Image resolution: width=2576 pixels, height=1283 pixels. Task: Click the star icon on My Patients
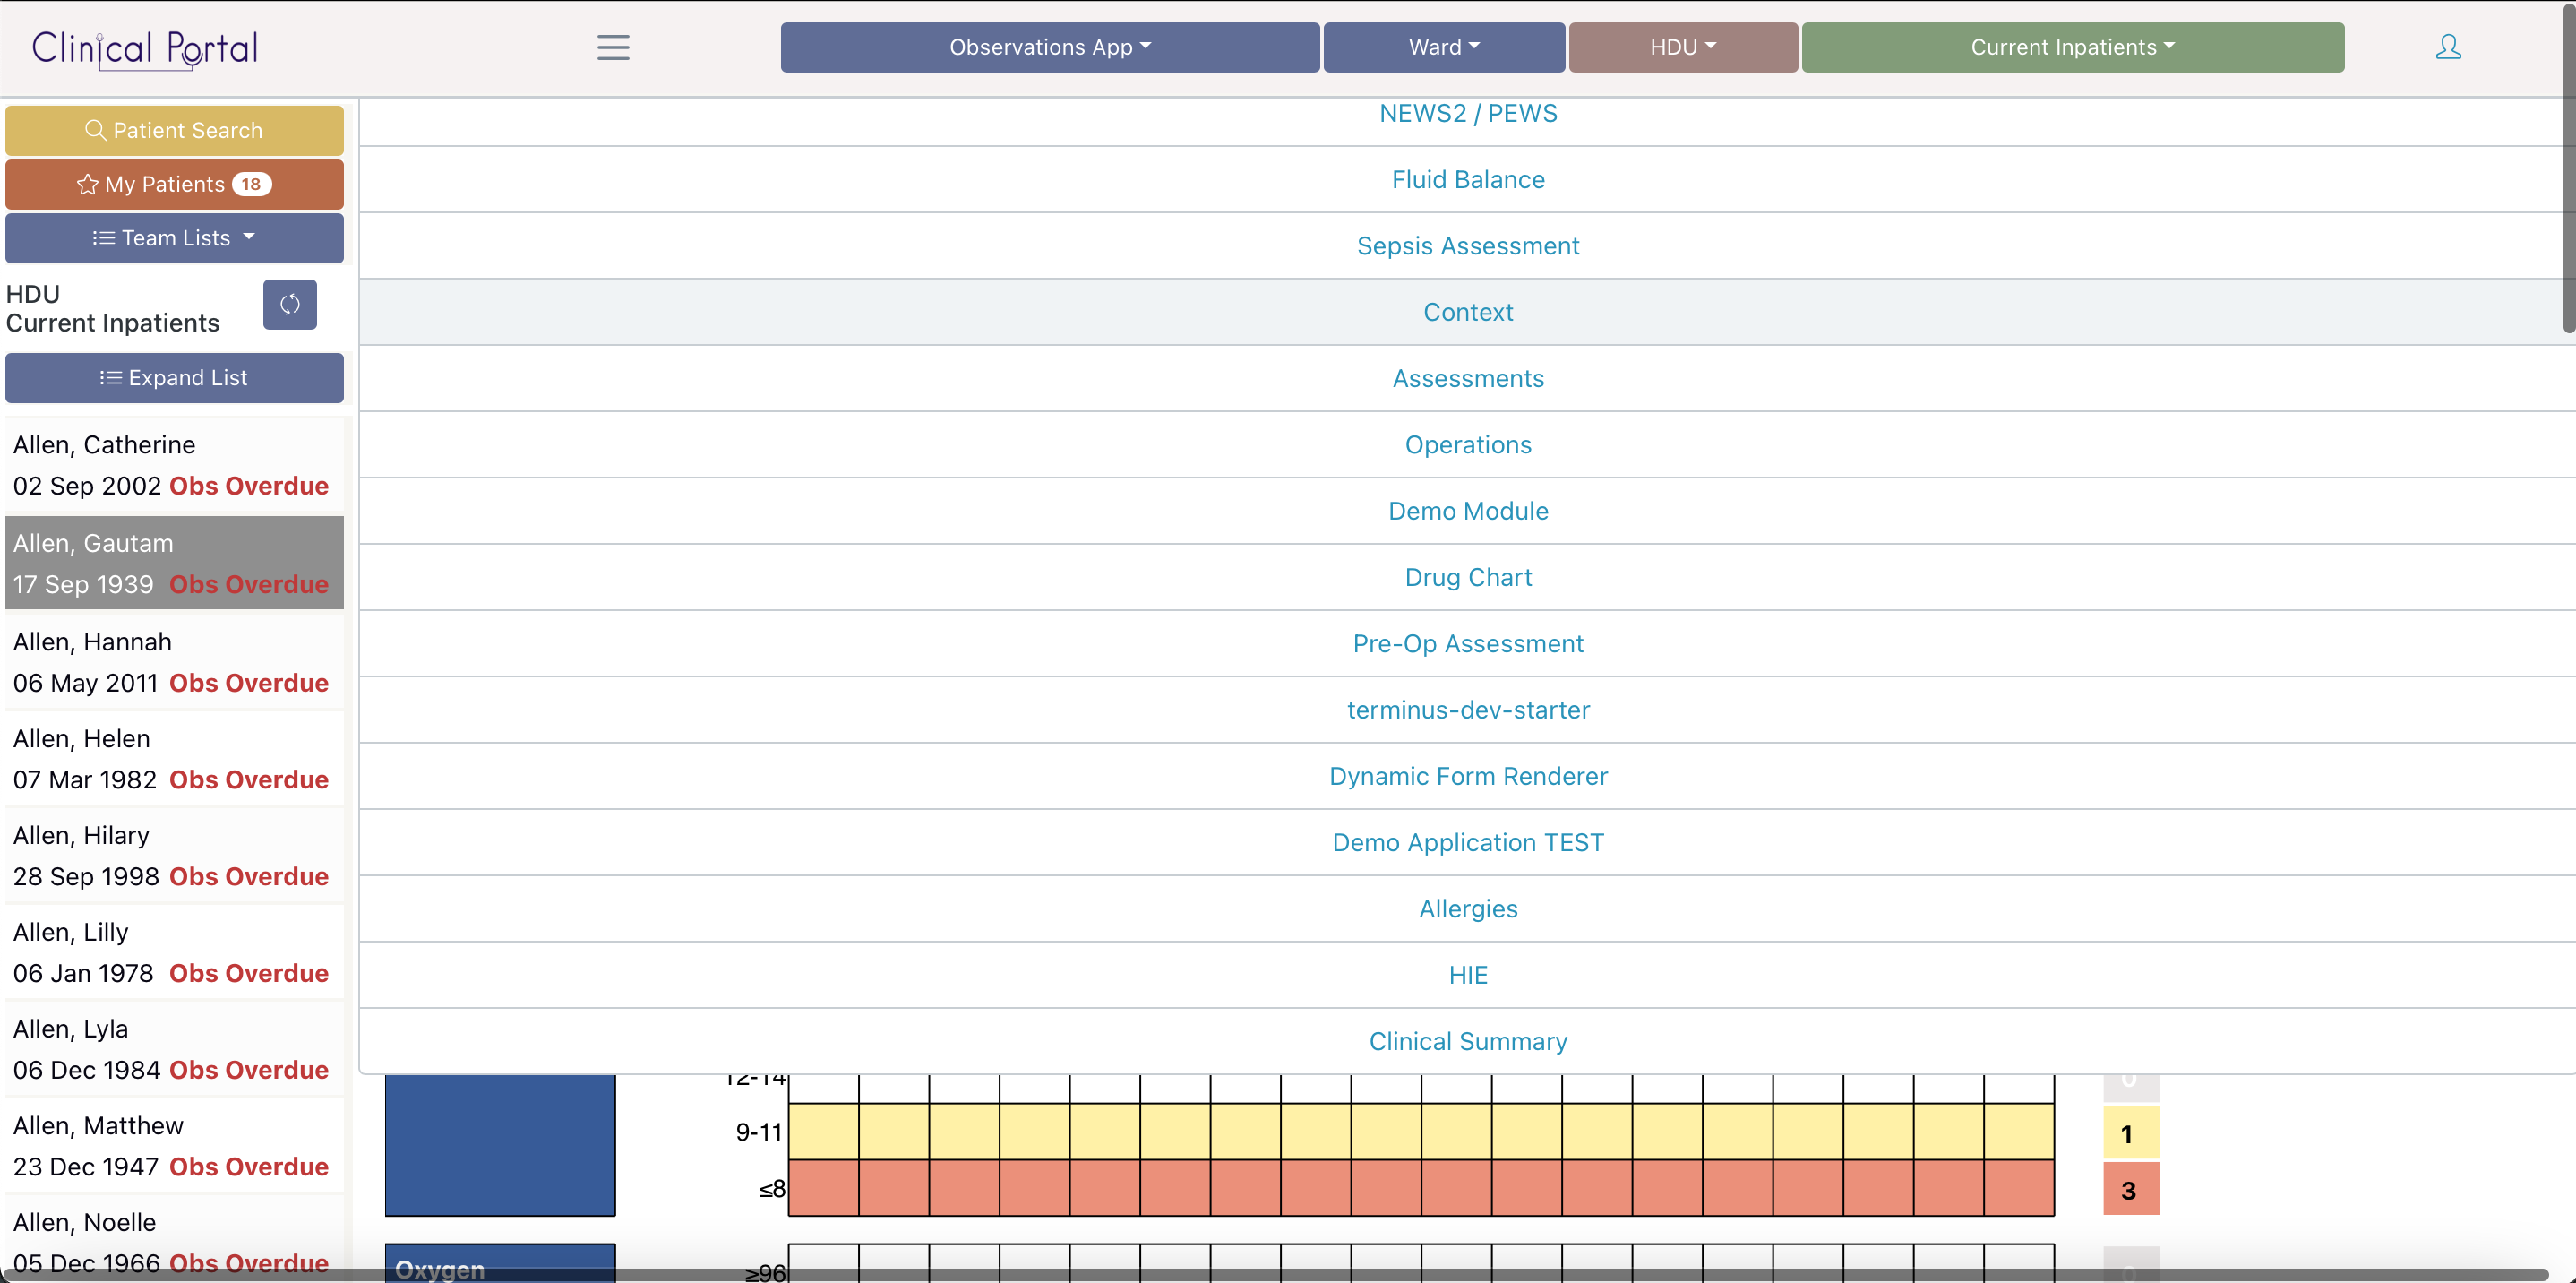[x=87, y=184]
